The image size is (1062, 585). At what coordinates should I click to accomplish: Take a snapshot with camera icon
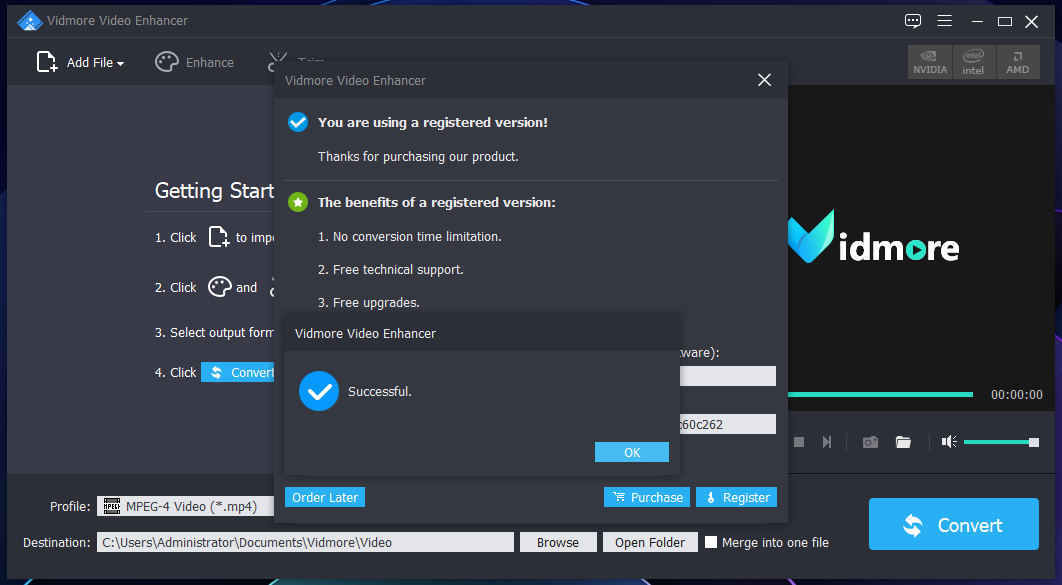coord(870,442)
